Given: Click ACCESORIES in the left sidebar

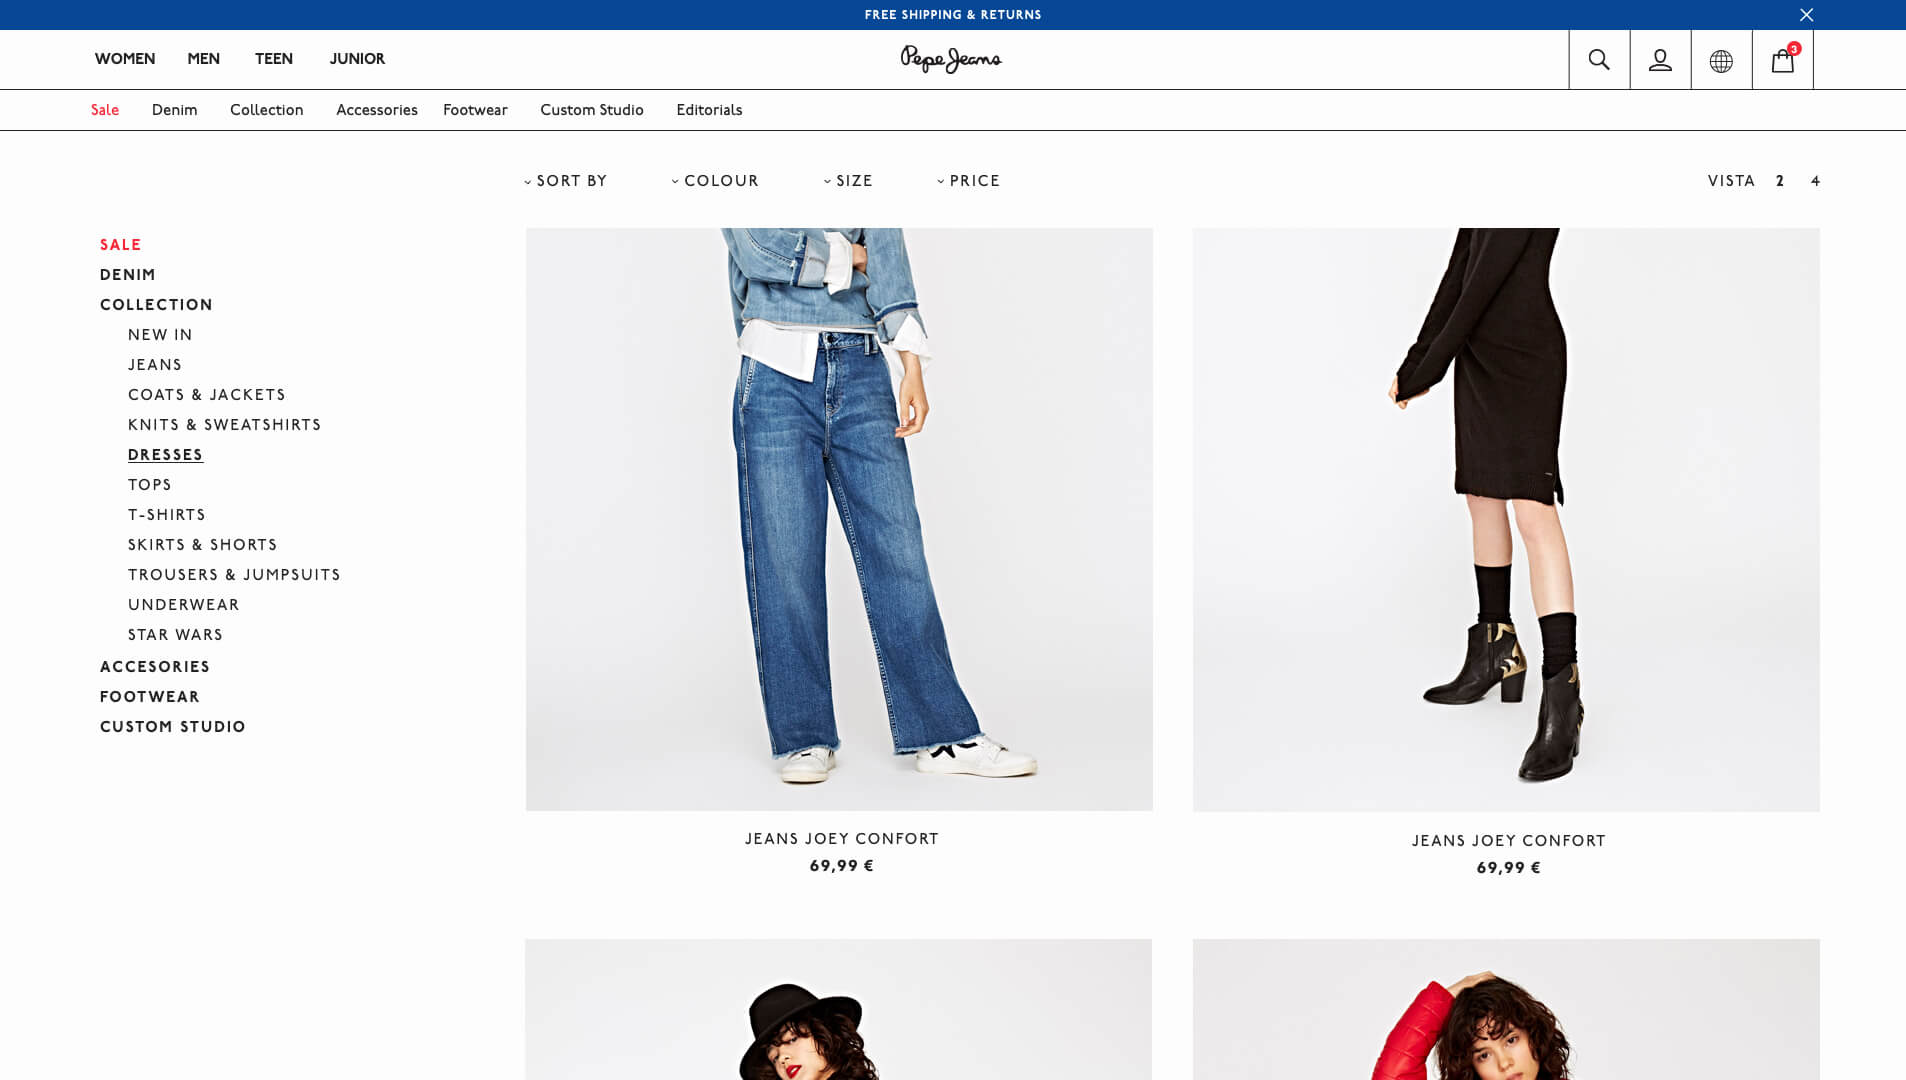Looking at the screenshot, I should coord(155,667).
